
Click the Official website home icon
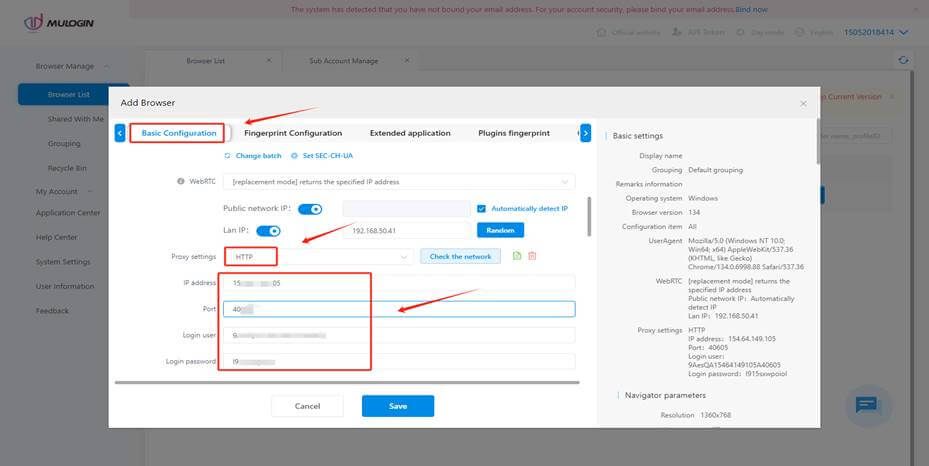[x=601, y=32]
